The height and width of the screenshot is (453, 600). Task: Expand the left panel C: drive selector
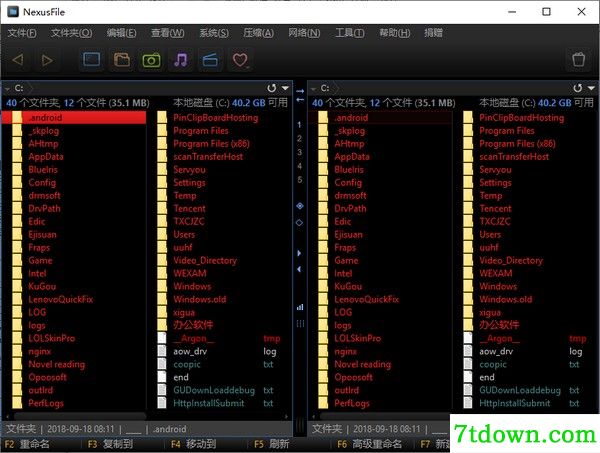click(x=8, y=89)
